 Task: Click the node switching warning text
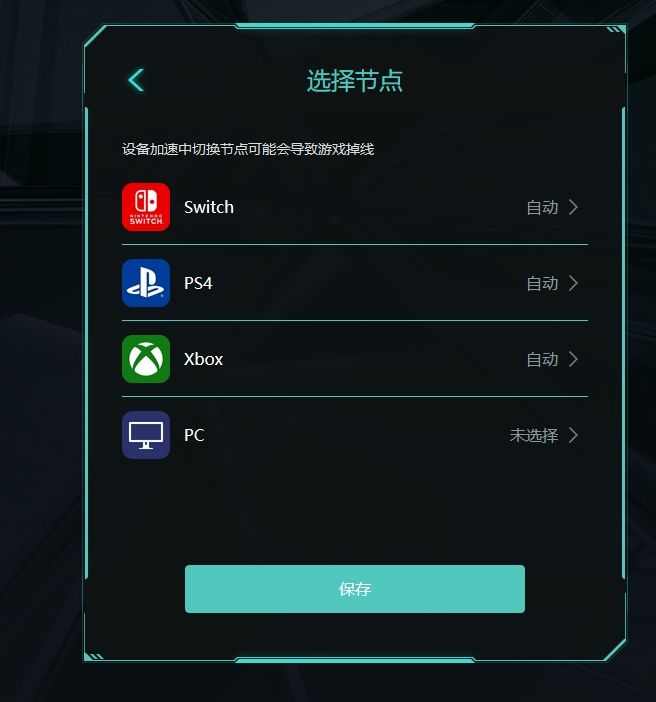[248, 149]
